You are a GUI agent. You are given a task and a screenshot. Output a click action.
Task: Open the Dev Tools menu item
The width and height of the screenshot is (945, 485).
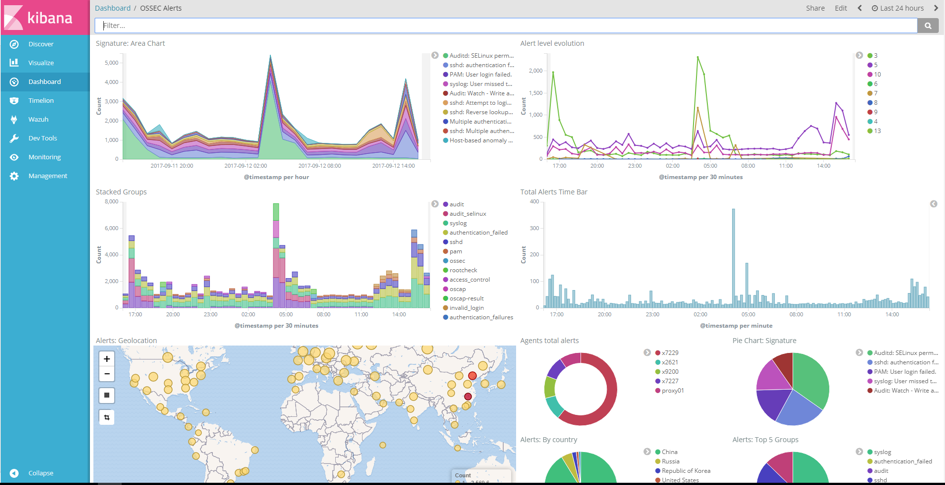click(45, 138)
